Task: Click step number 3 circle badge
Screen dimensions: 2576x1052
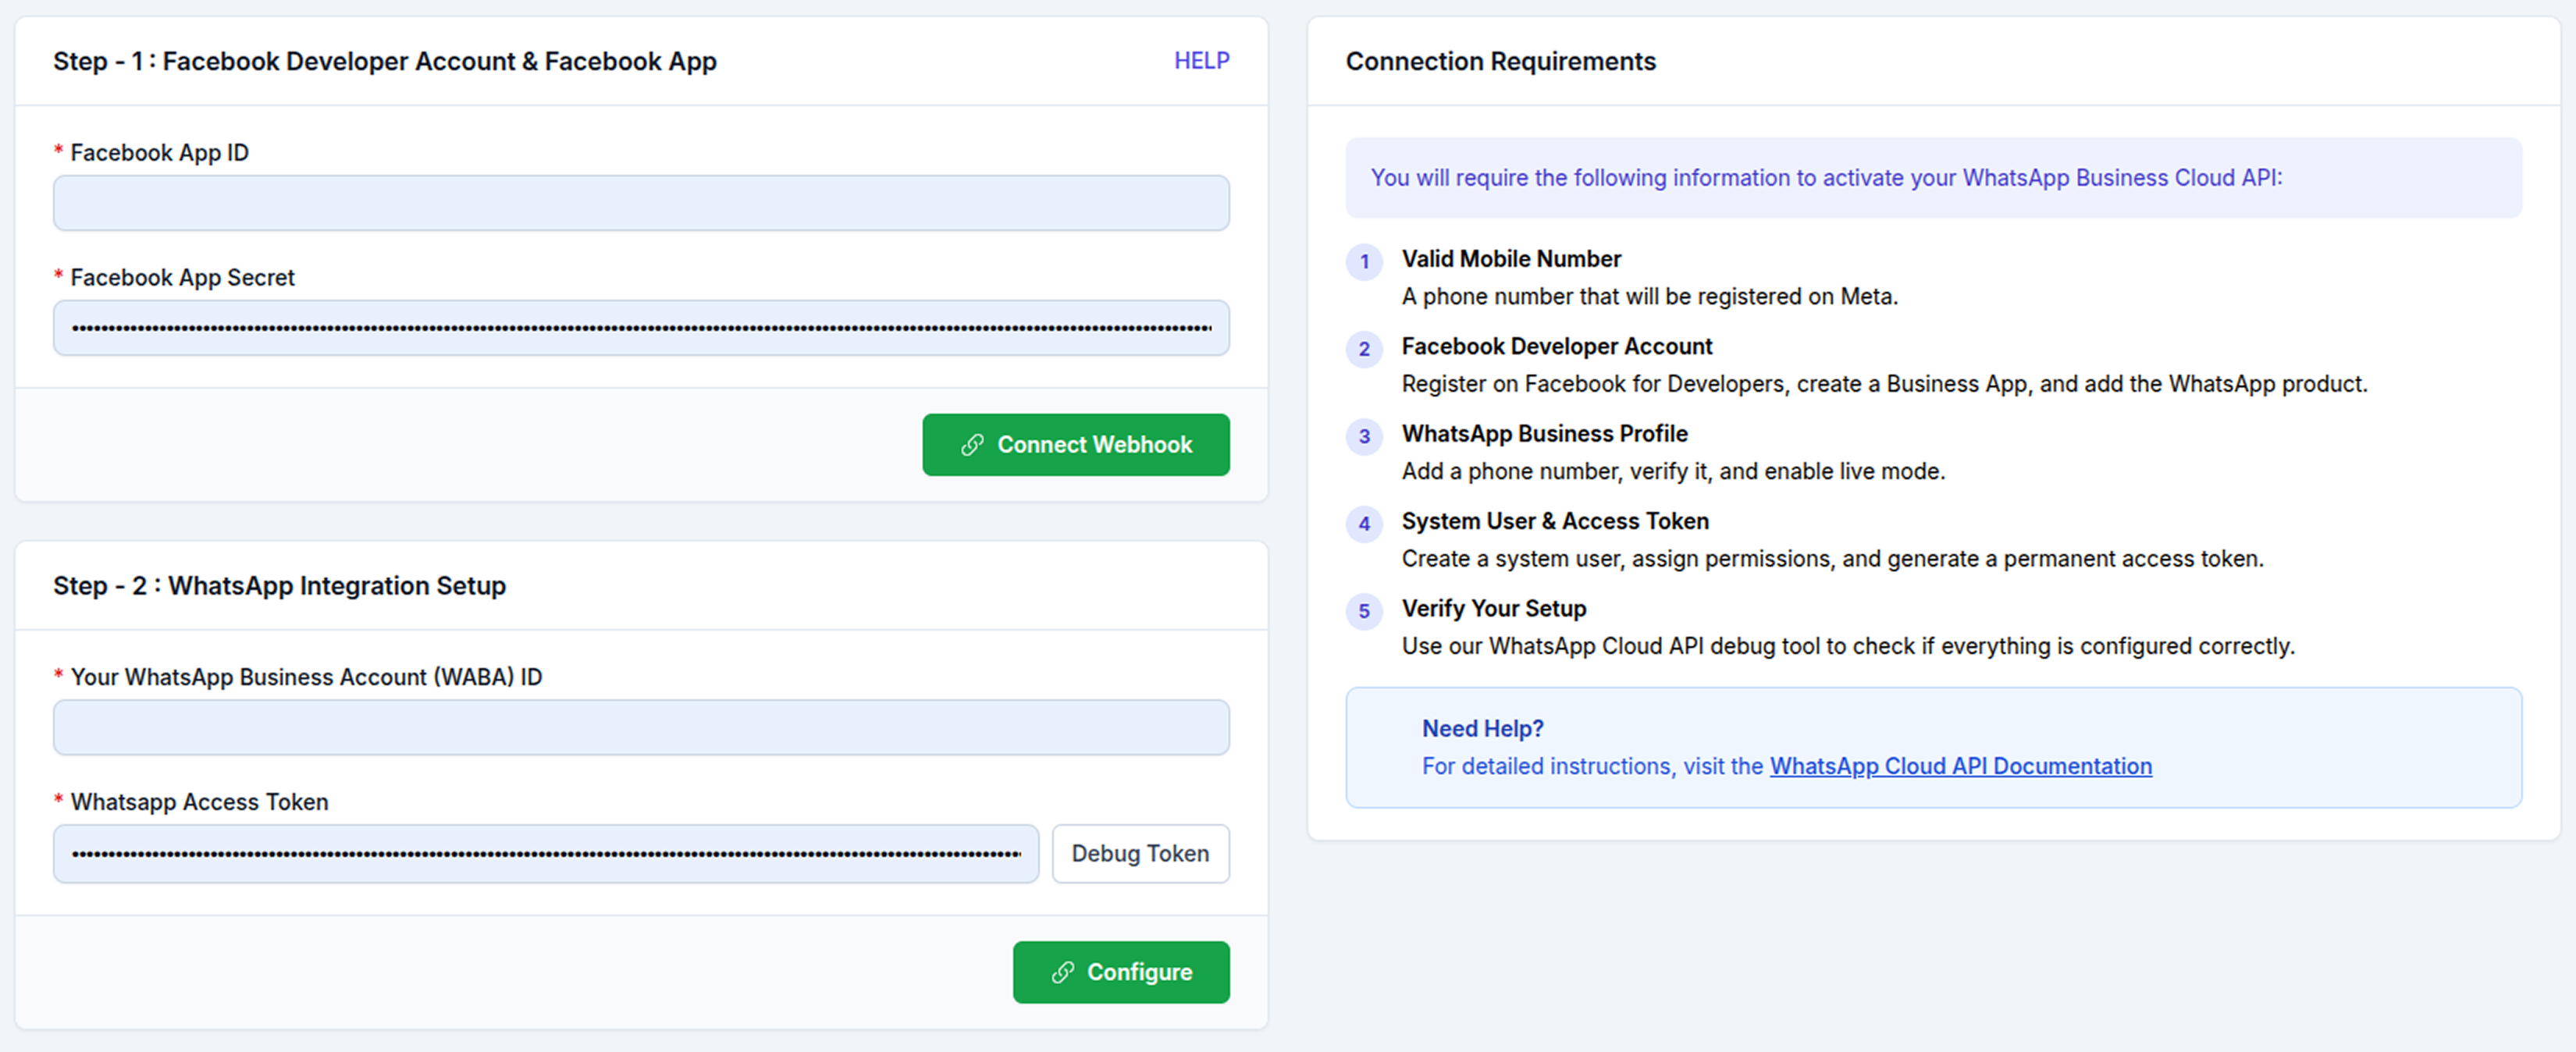Action: point(1364,437)
